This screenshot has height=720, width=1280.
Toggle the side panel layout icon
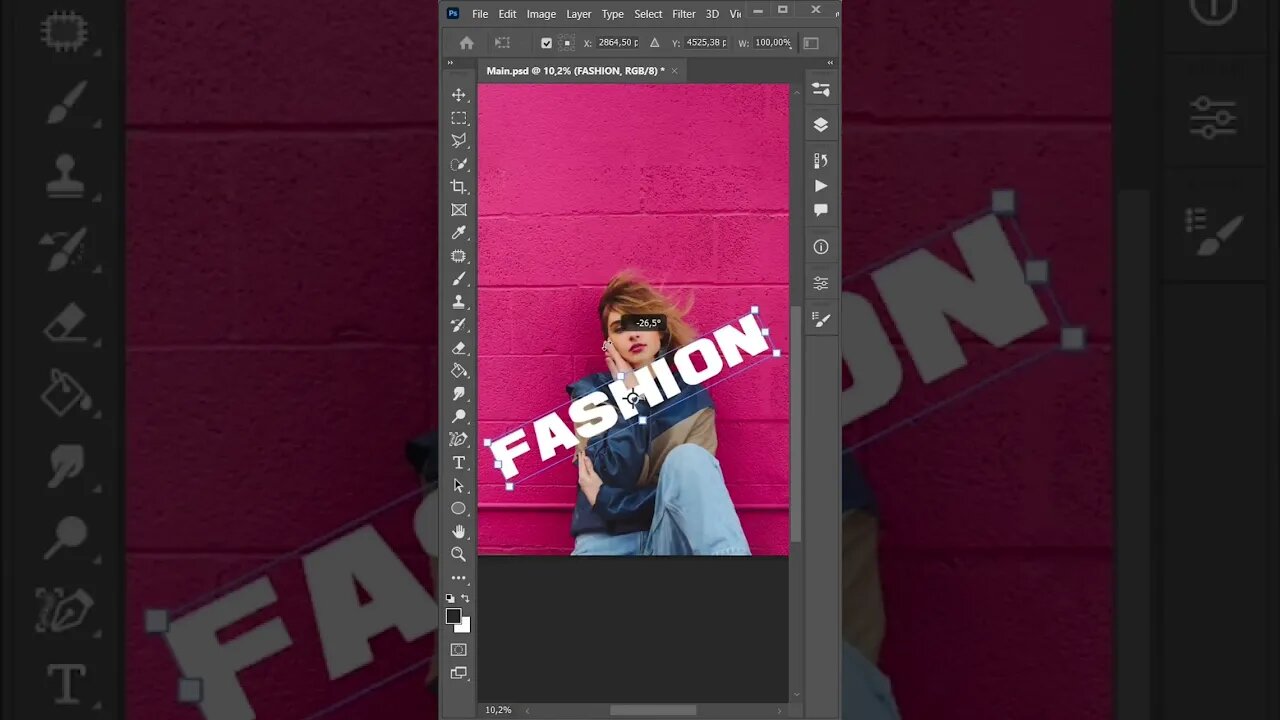(x=811, y=43)
